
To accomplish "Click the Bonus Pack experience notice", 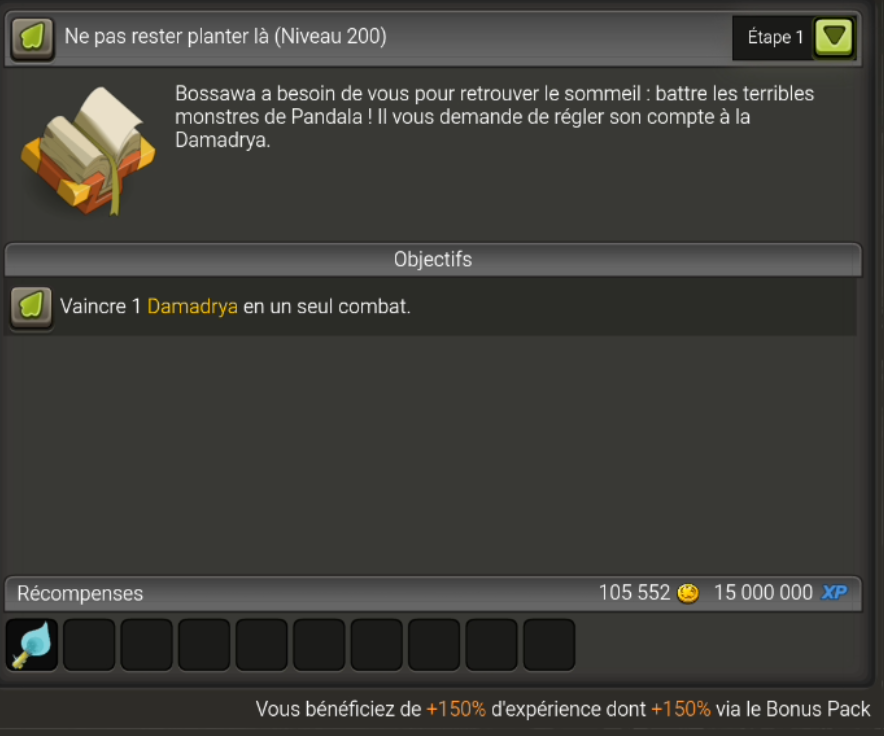I will [563, 709].
